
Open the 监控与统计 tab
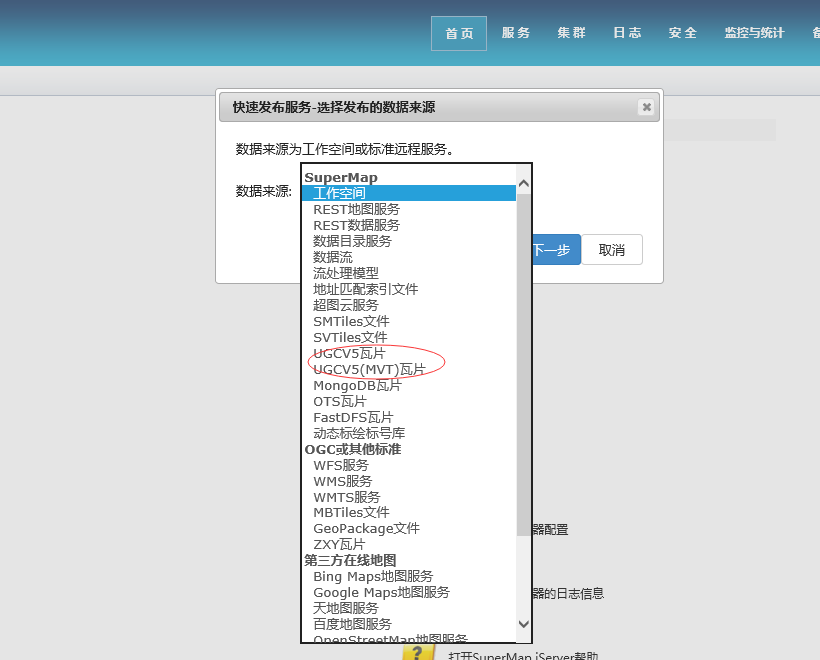pos(754,33)
